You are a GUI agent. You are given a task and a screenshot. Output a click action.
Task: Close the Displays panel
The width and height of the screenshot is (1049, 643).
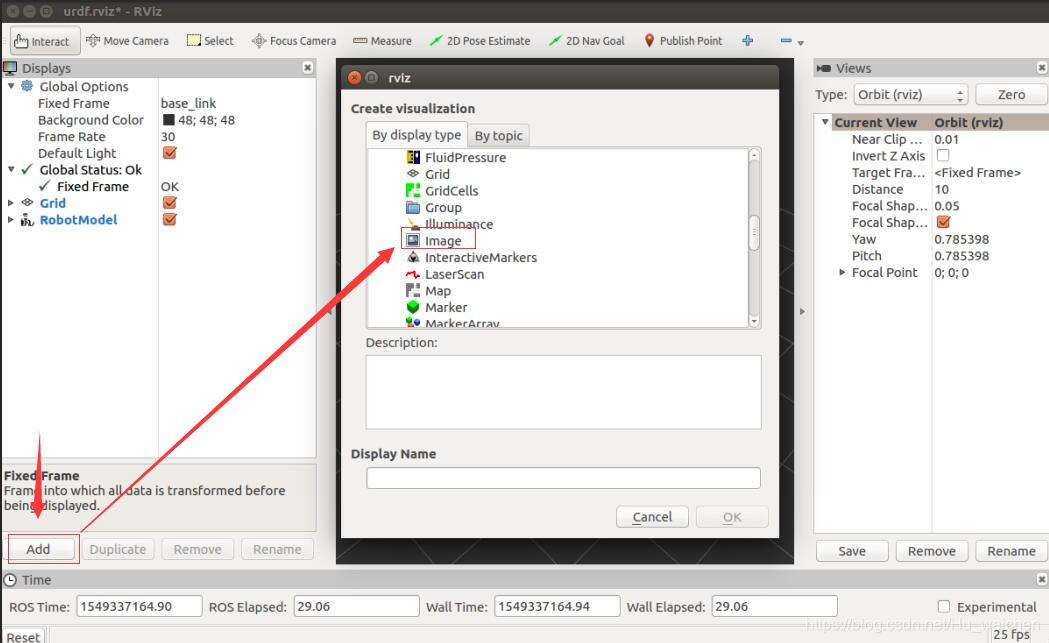click(307, 68)
